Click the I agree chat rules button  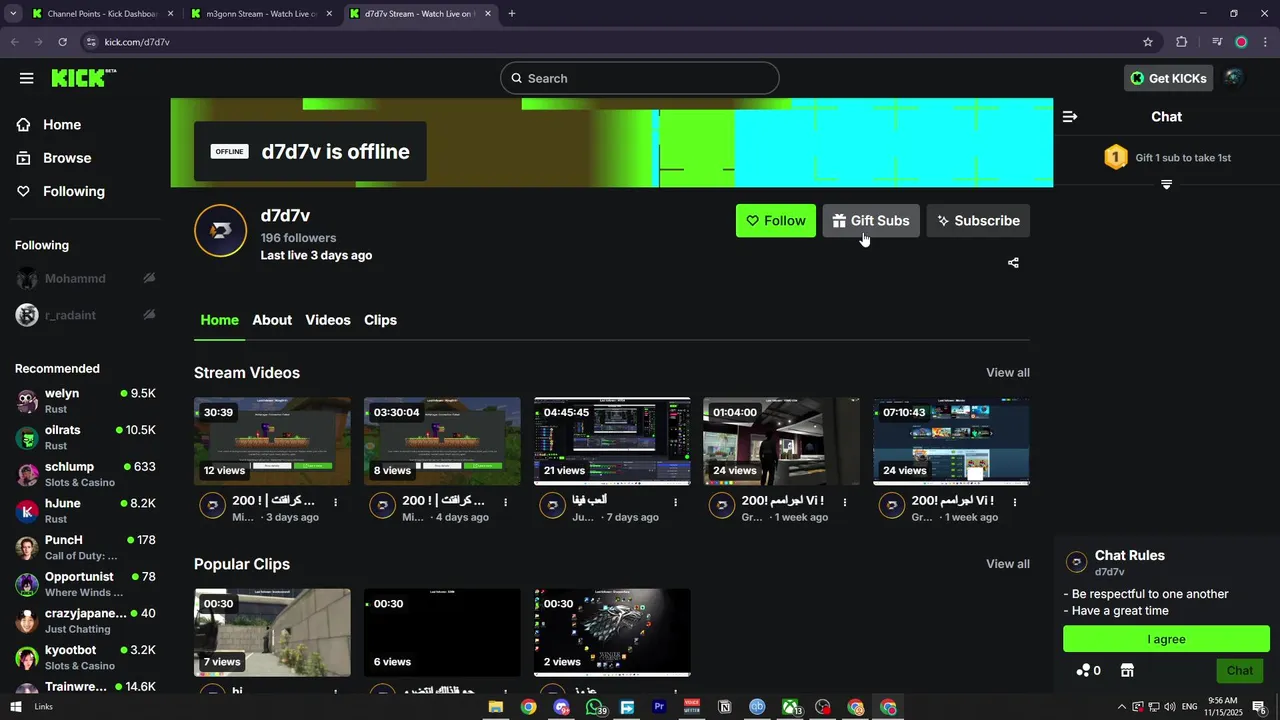1166,639
